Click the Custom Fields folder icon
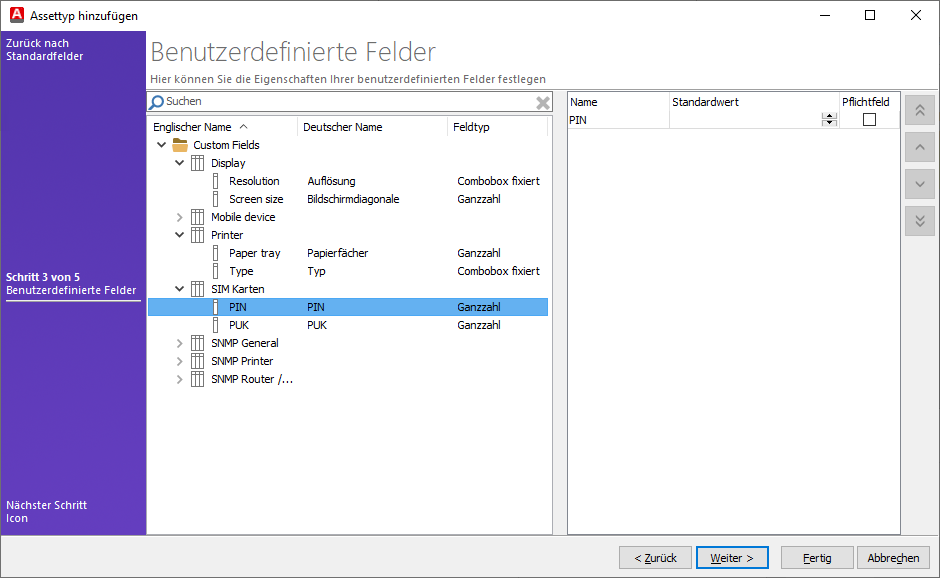940x578 pixels. click(181, 144)
